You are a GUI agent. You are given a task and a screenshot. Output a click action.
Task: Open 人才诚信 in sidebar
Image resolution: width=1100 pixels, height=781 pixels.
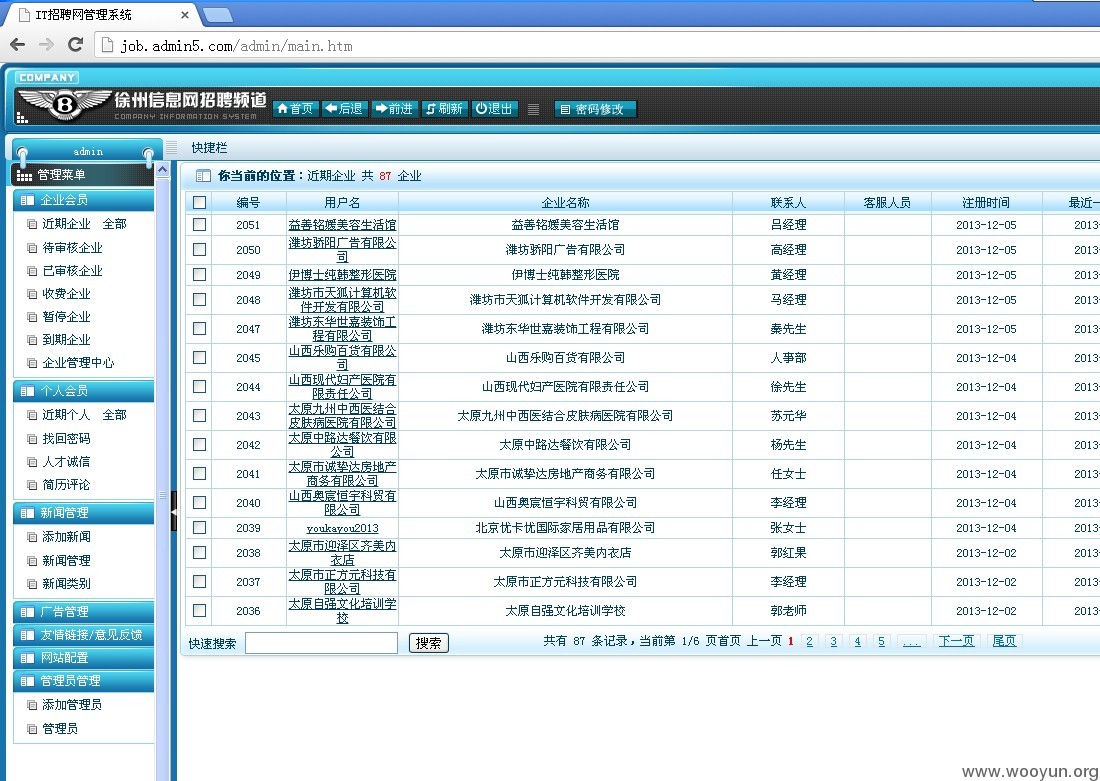coord(66,462)
